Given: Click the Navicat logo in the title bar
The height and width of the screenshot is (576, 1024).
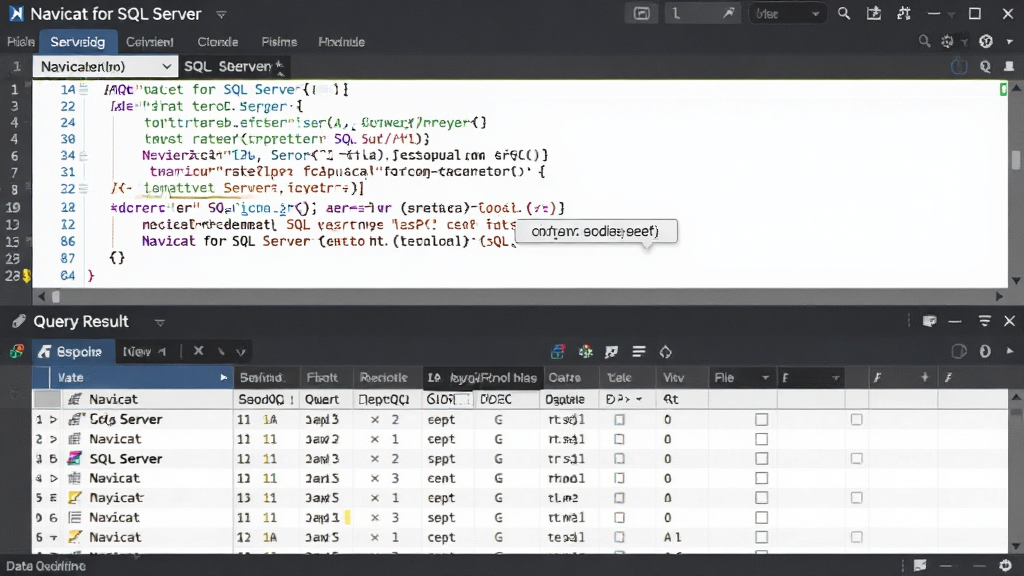Looking at the screenshot, I should [x=16, y=14].
